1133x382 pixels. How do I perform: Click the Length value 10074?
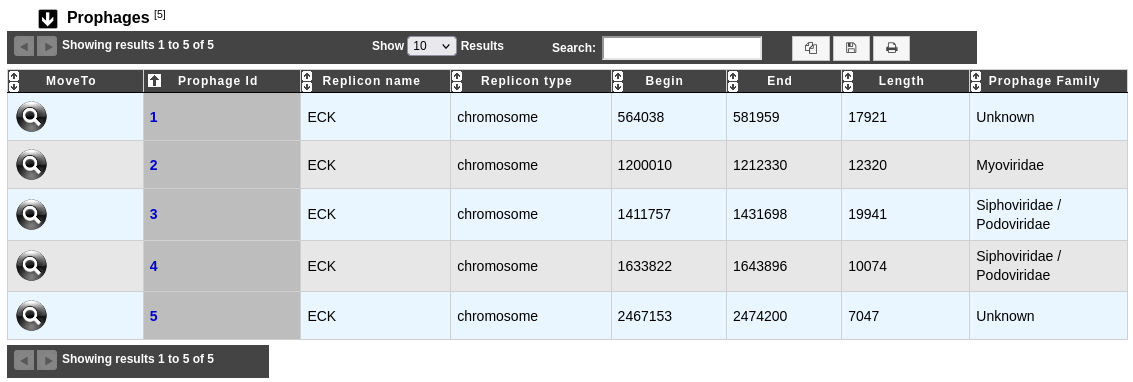[x=867, y=266]
